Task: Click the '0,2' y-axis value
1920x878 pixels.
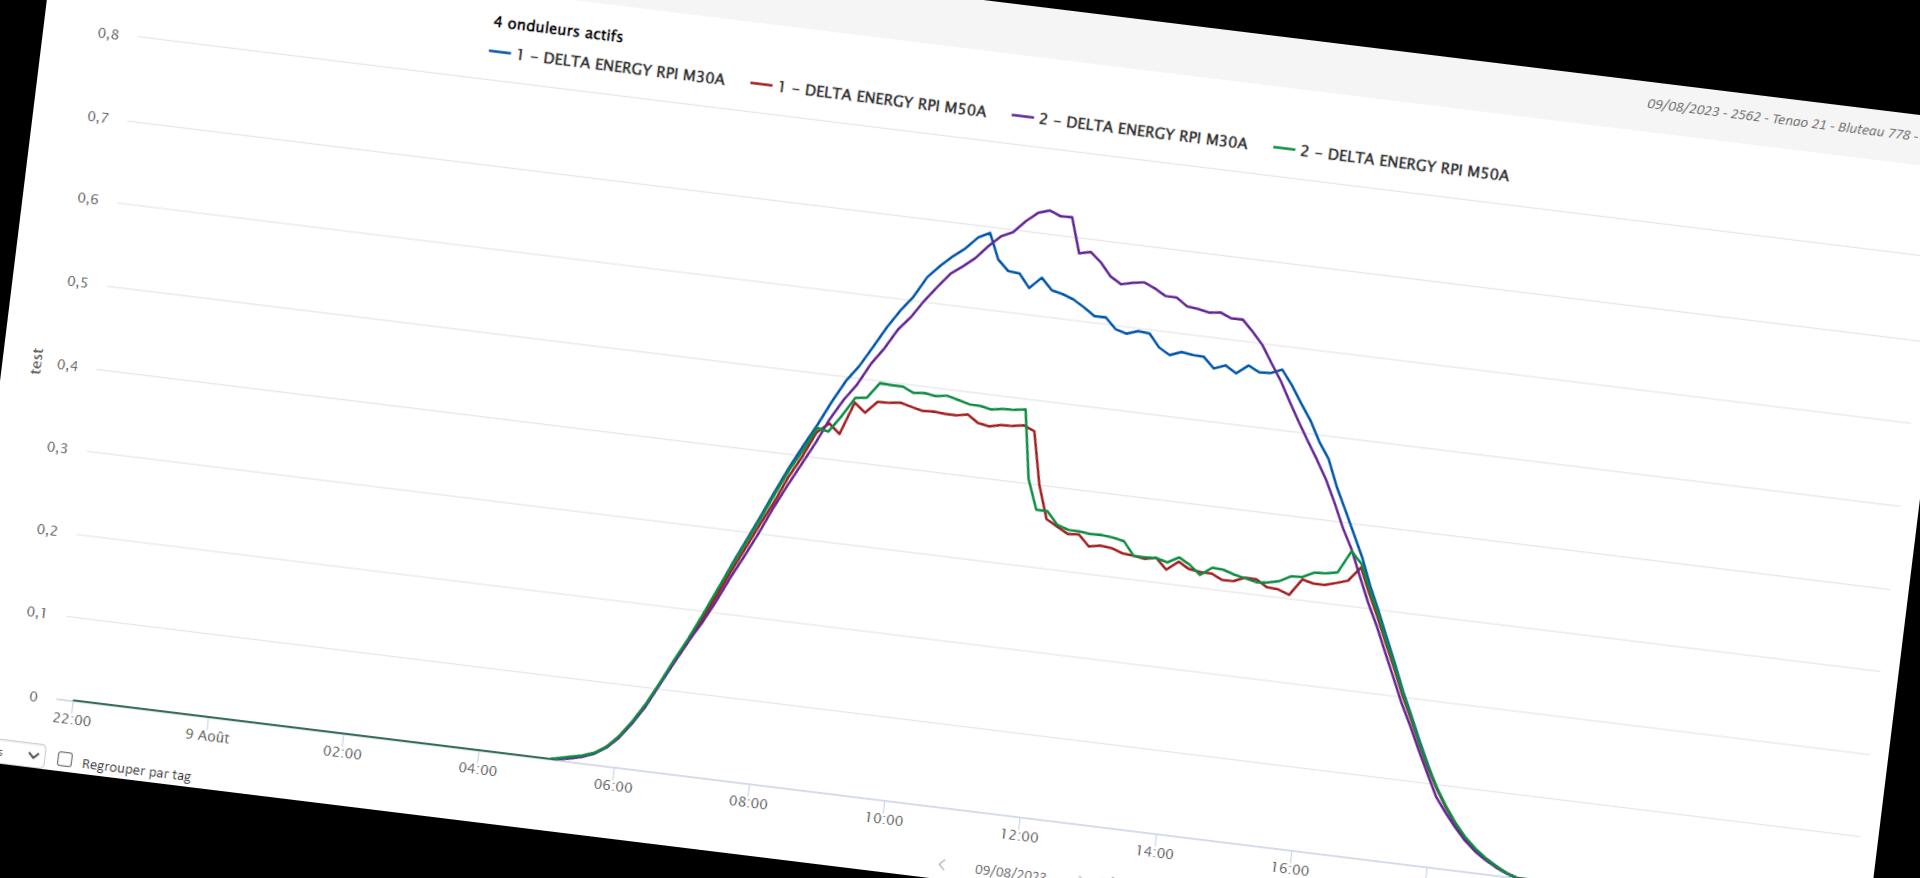Action: (47, 530)
